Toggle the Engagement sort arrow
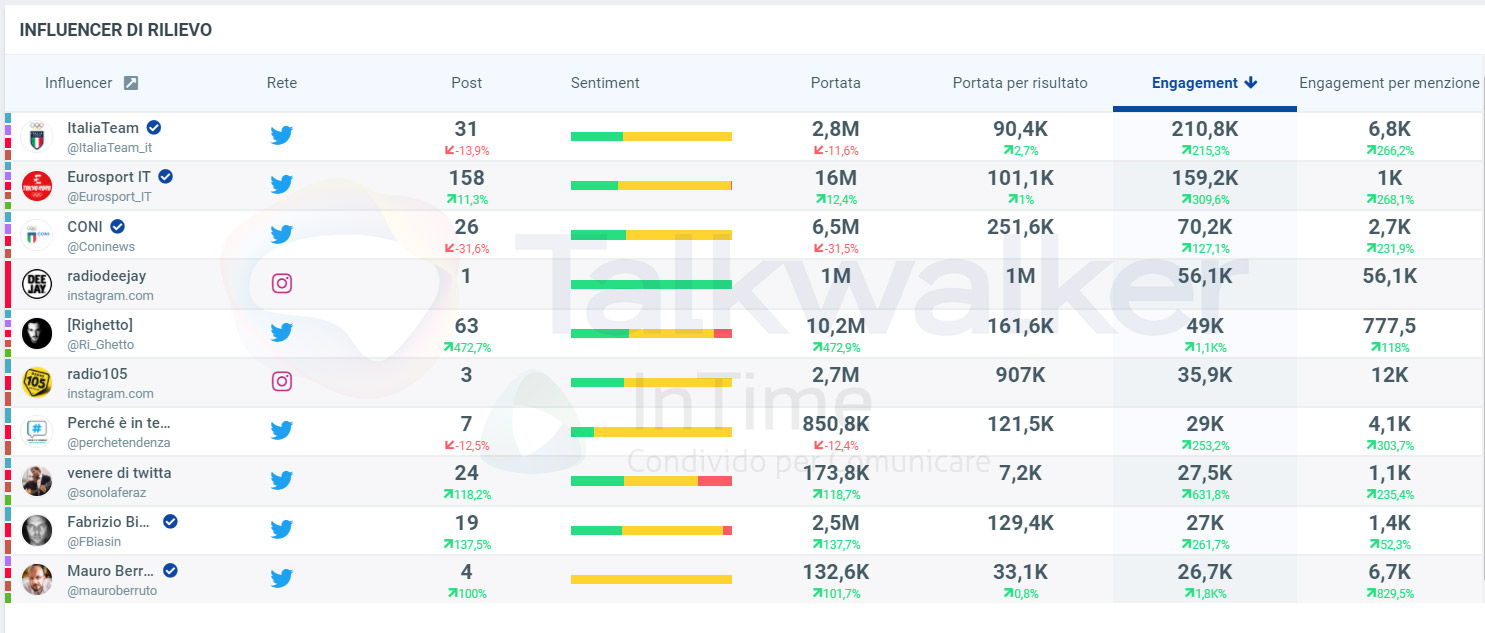The image size is (1485, 633). 1251,83
